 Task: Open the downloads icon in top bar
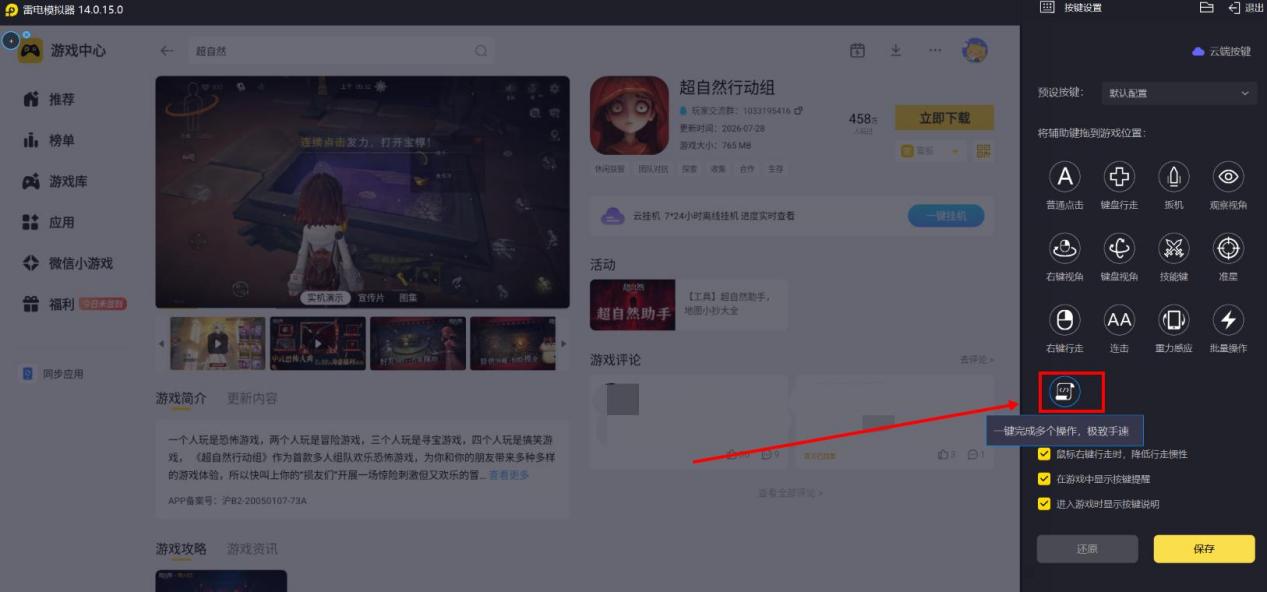896,50
